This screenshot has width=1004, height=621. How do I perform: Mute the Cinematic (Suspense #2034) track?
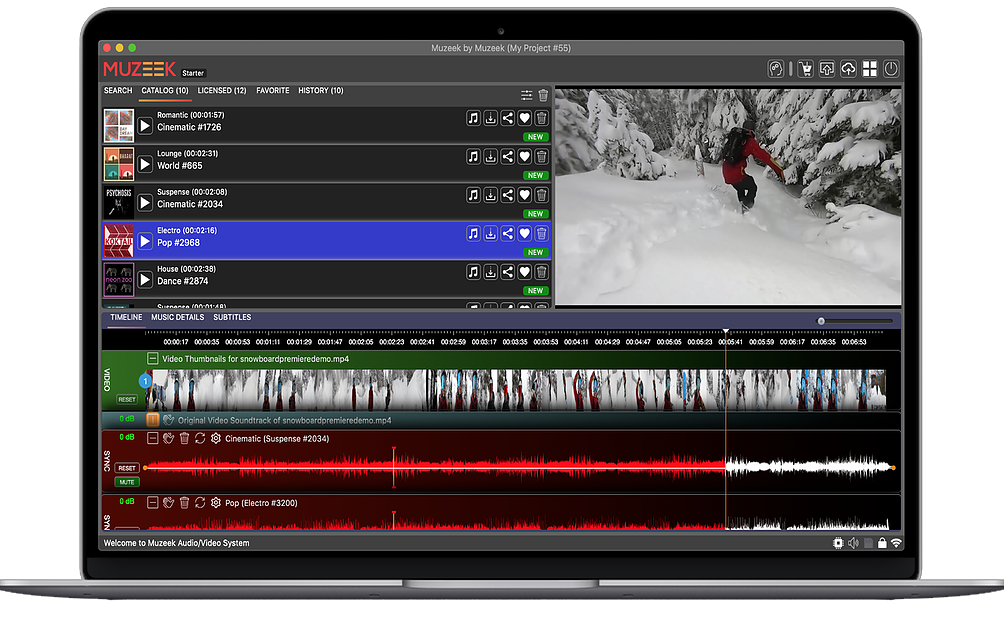127,482
